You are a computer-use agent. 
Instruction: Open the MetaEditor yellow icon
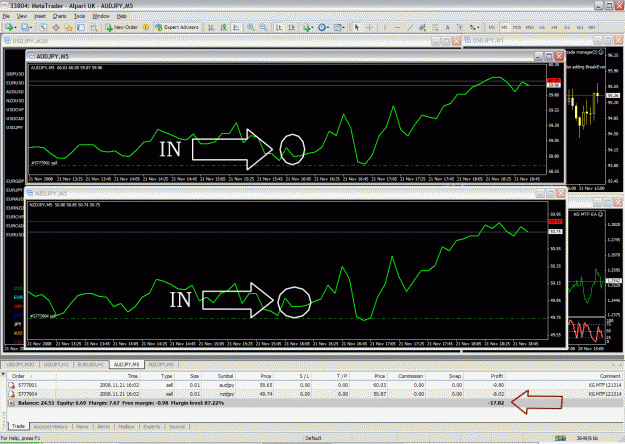(146, 27)
